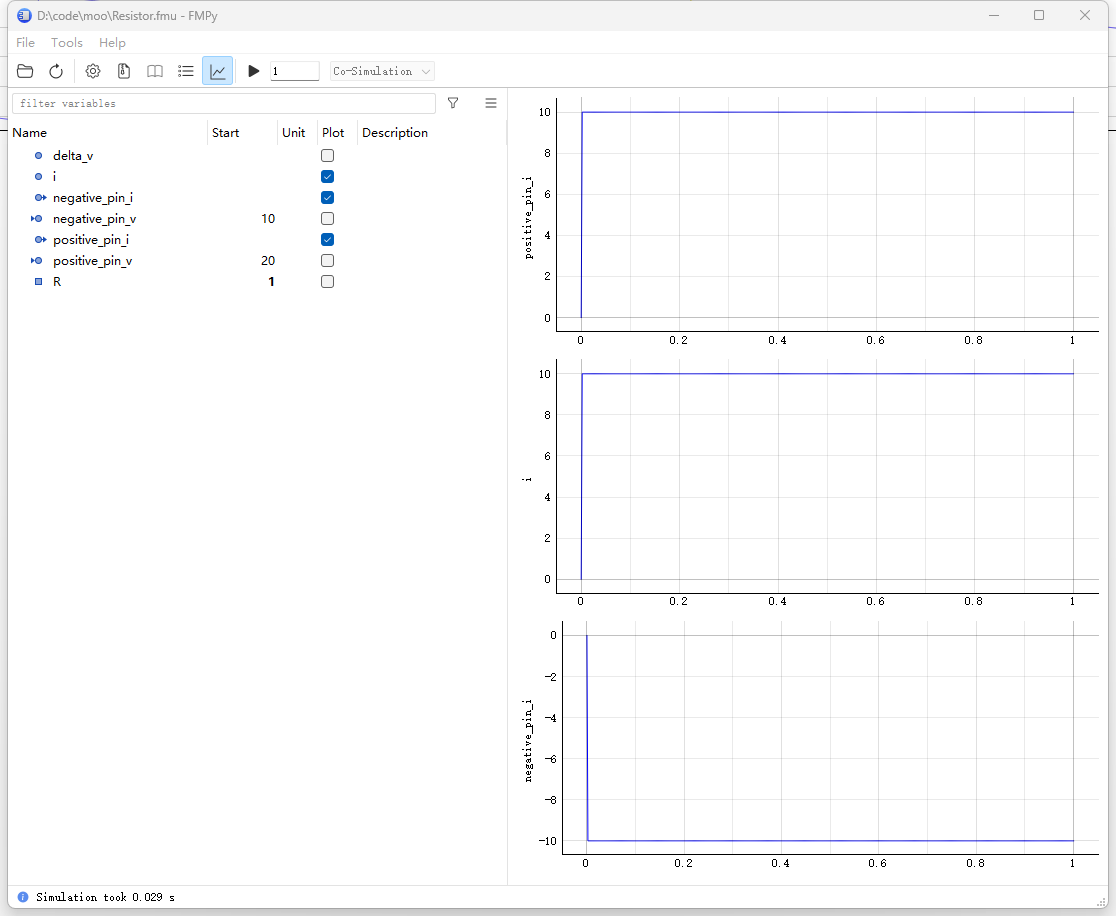This screenshot has height=916, width=1116.
Task: Click the positive_pin_i output icon
Action: click(40, 239)
